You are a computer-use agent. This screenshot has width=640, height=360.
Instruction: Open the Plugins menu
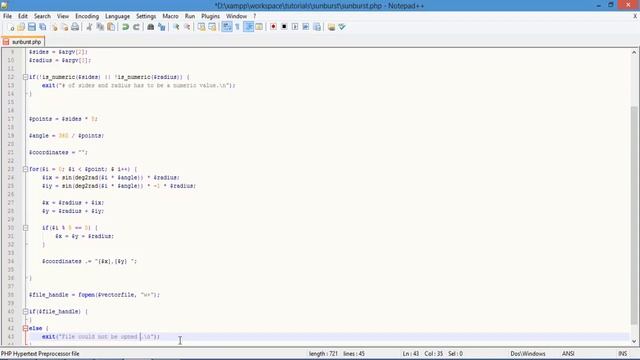pos(211,16)
